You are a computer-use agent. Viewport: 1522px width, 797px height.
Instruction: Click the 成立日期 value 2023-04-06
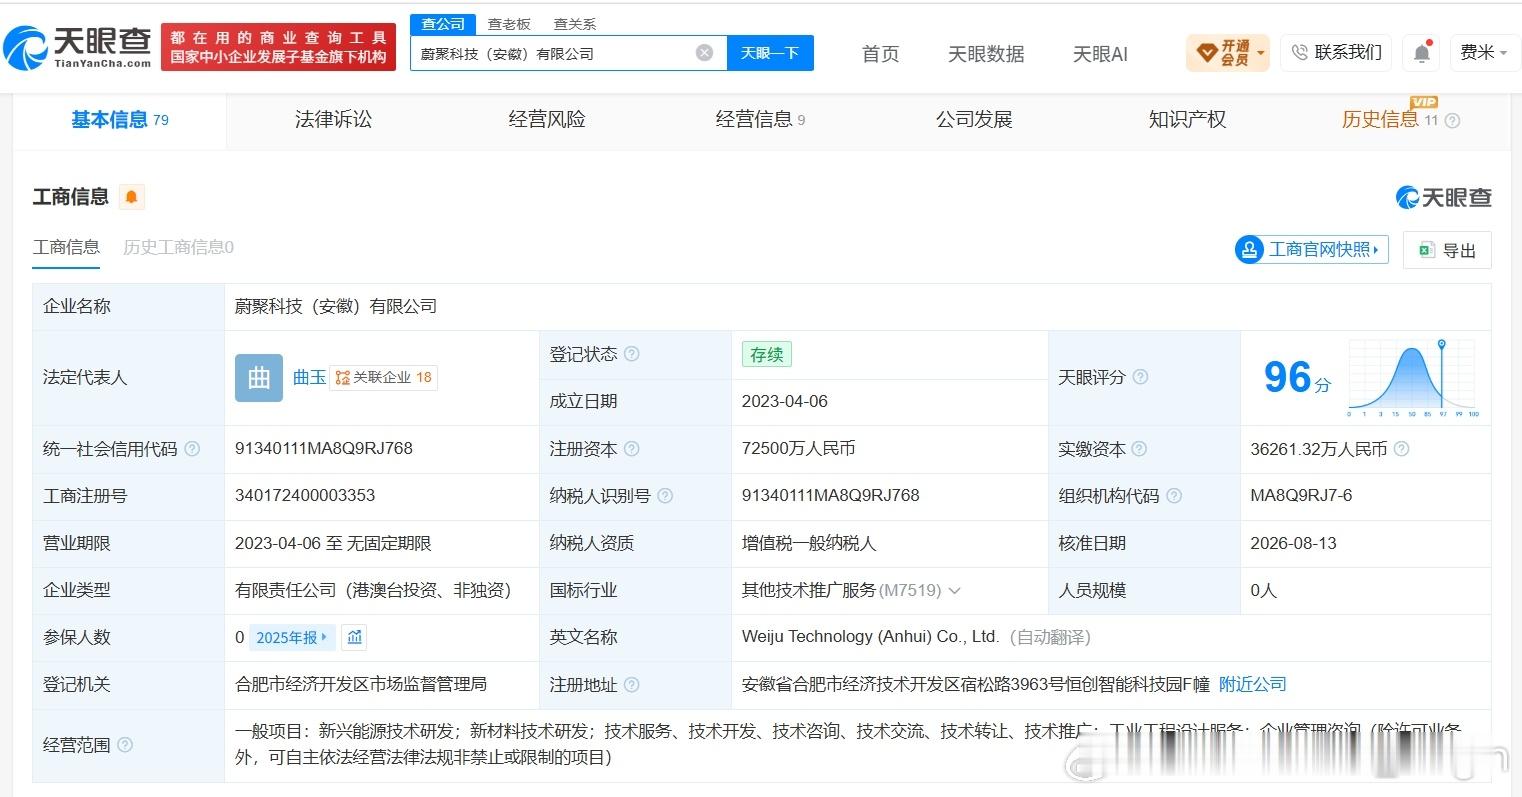point(785,402)
